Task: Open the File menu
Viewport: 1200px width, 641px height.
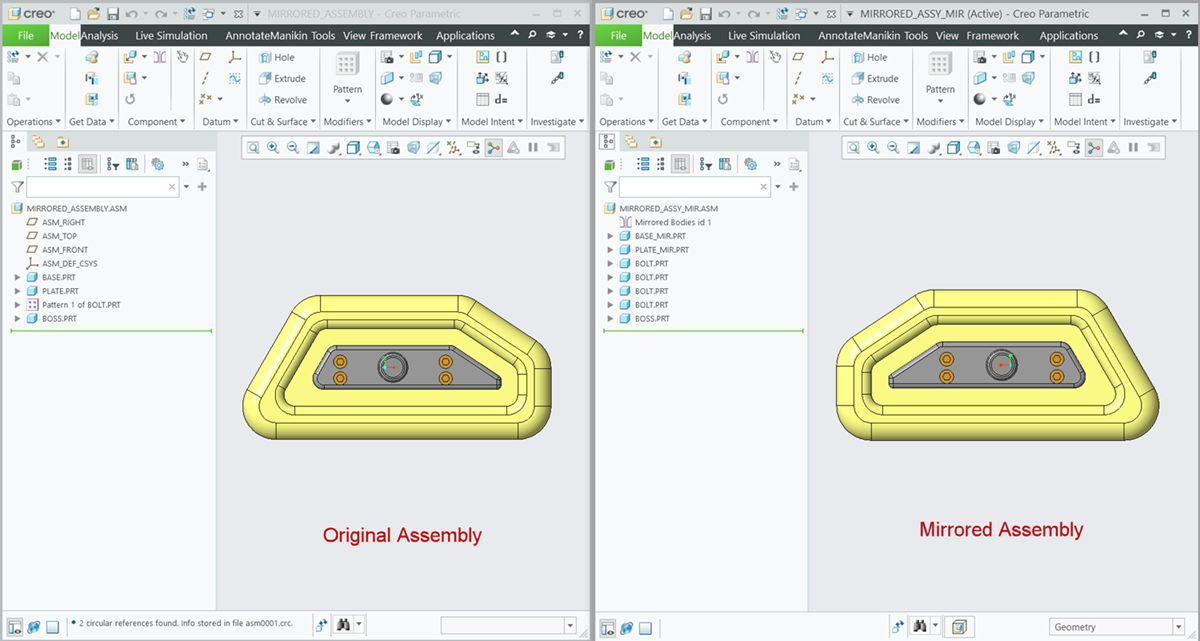Action: coord(25,35)
